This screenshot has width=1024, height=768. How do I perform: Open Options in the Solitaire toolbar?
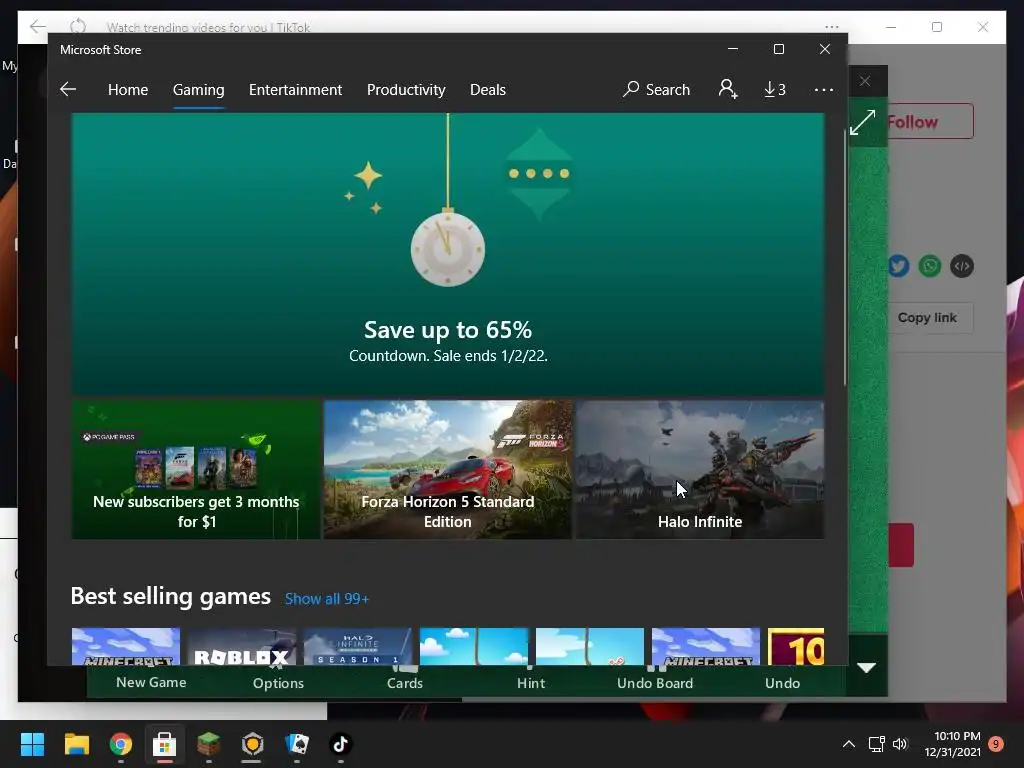click(x=278, y=682)
